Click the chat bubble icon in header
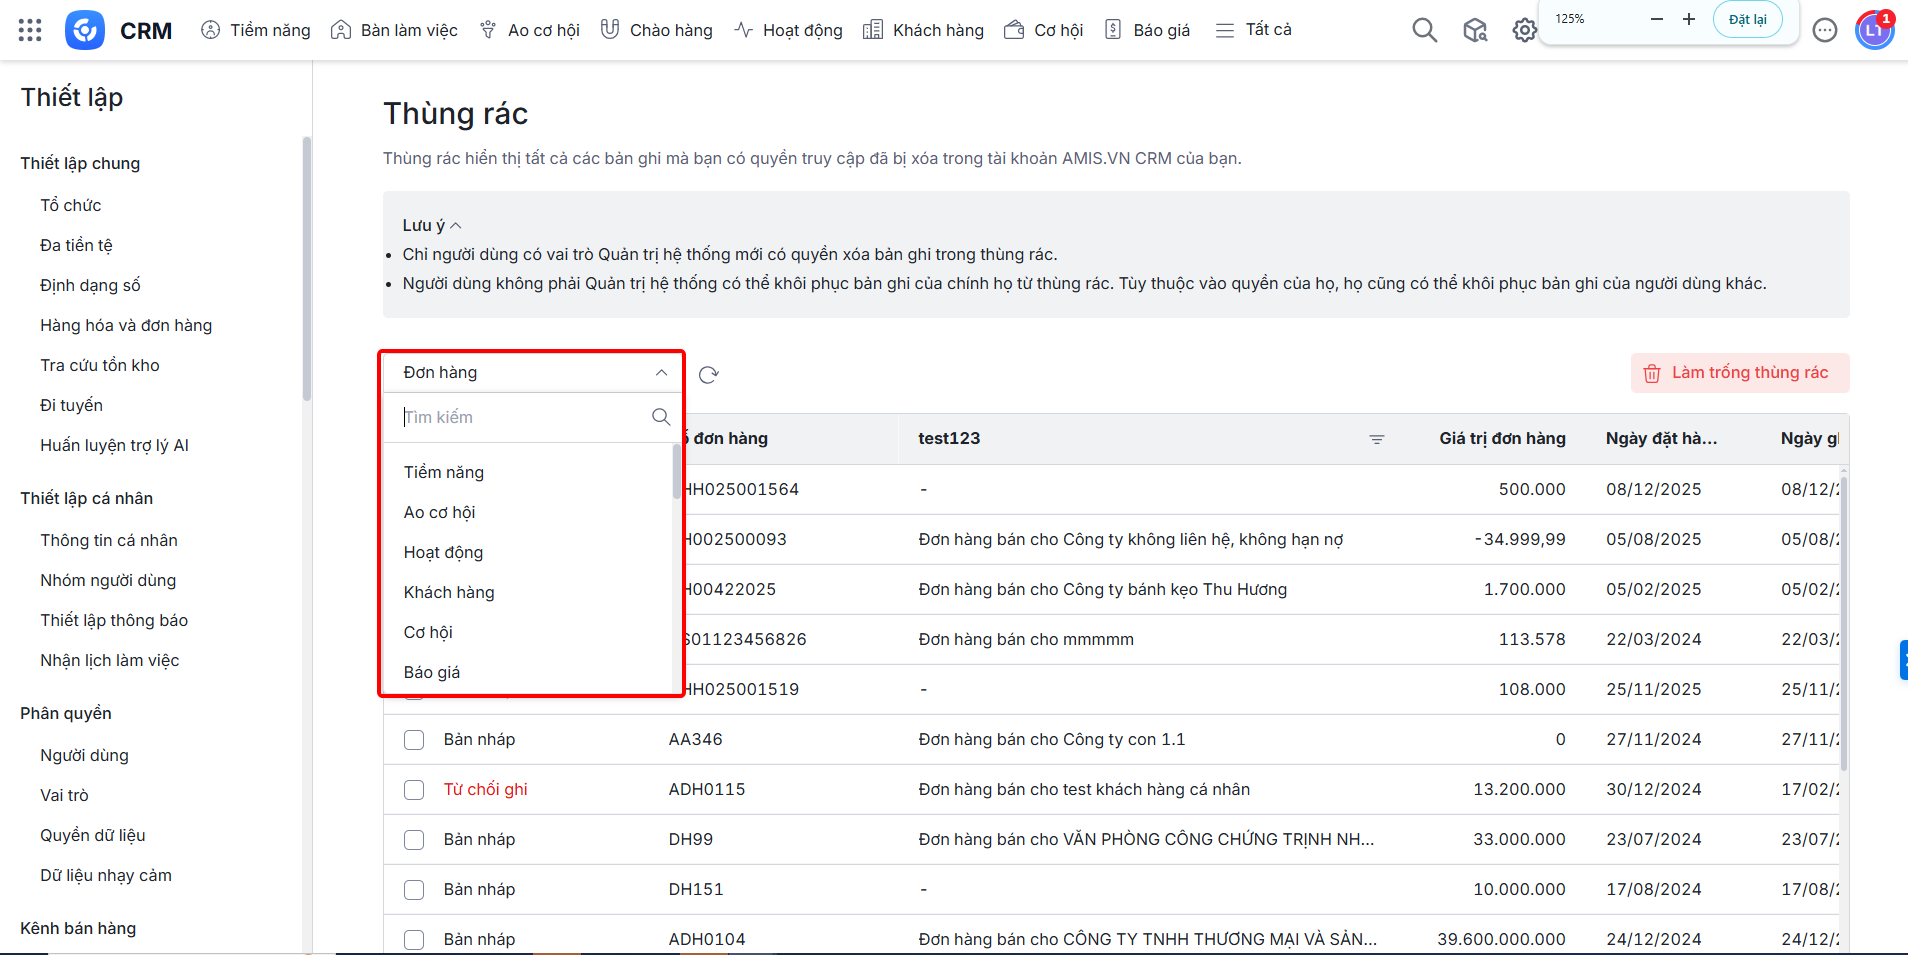 1824,31
